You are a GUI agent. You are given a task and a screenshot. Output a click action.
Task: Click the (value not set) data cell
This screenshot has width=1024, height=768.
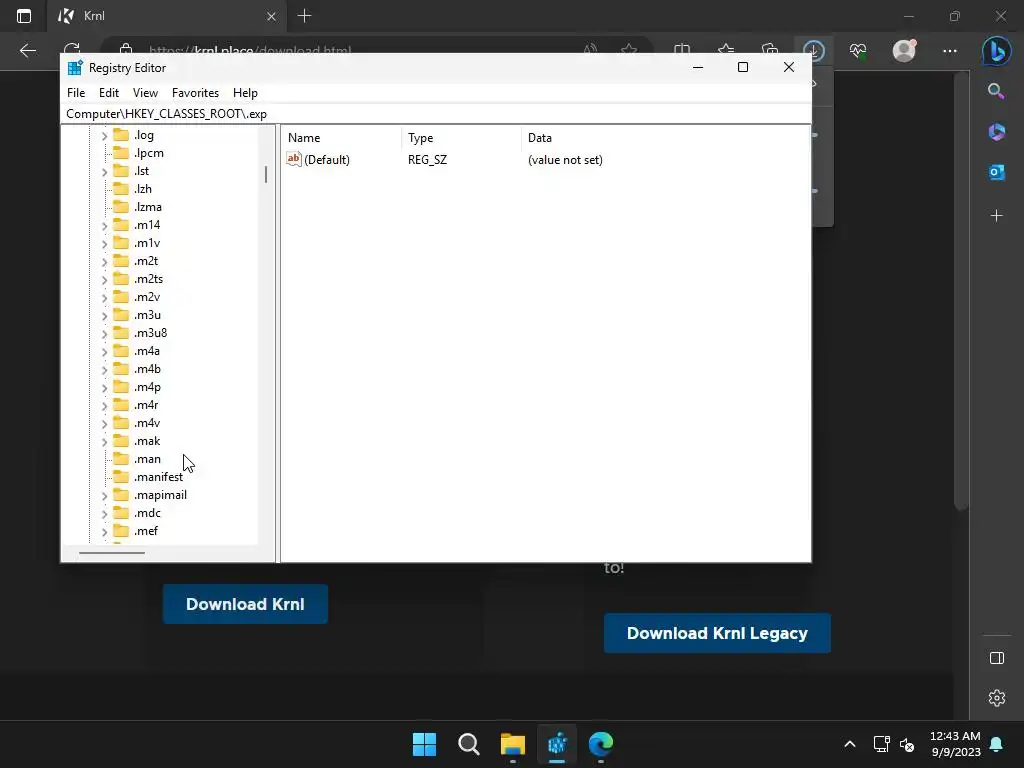click(565, 160)
